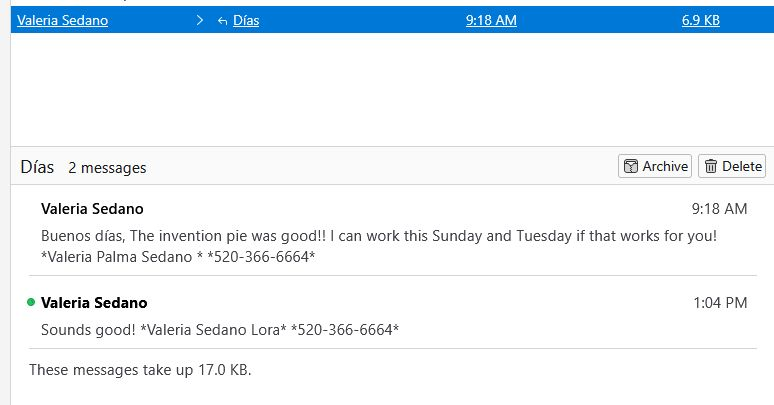Click the 1:04 PM timestamp of the second message
Image resolution: width=774 pixels, height=405 pixels.
720,302
